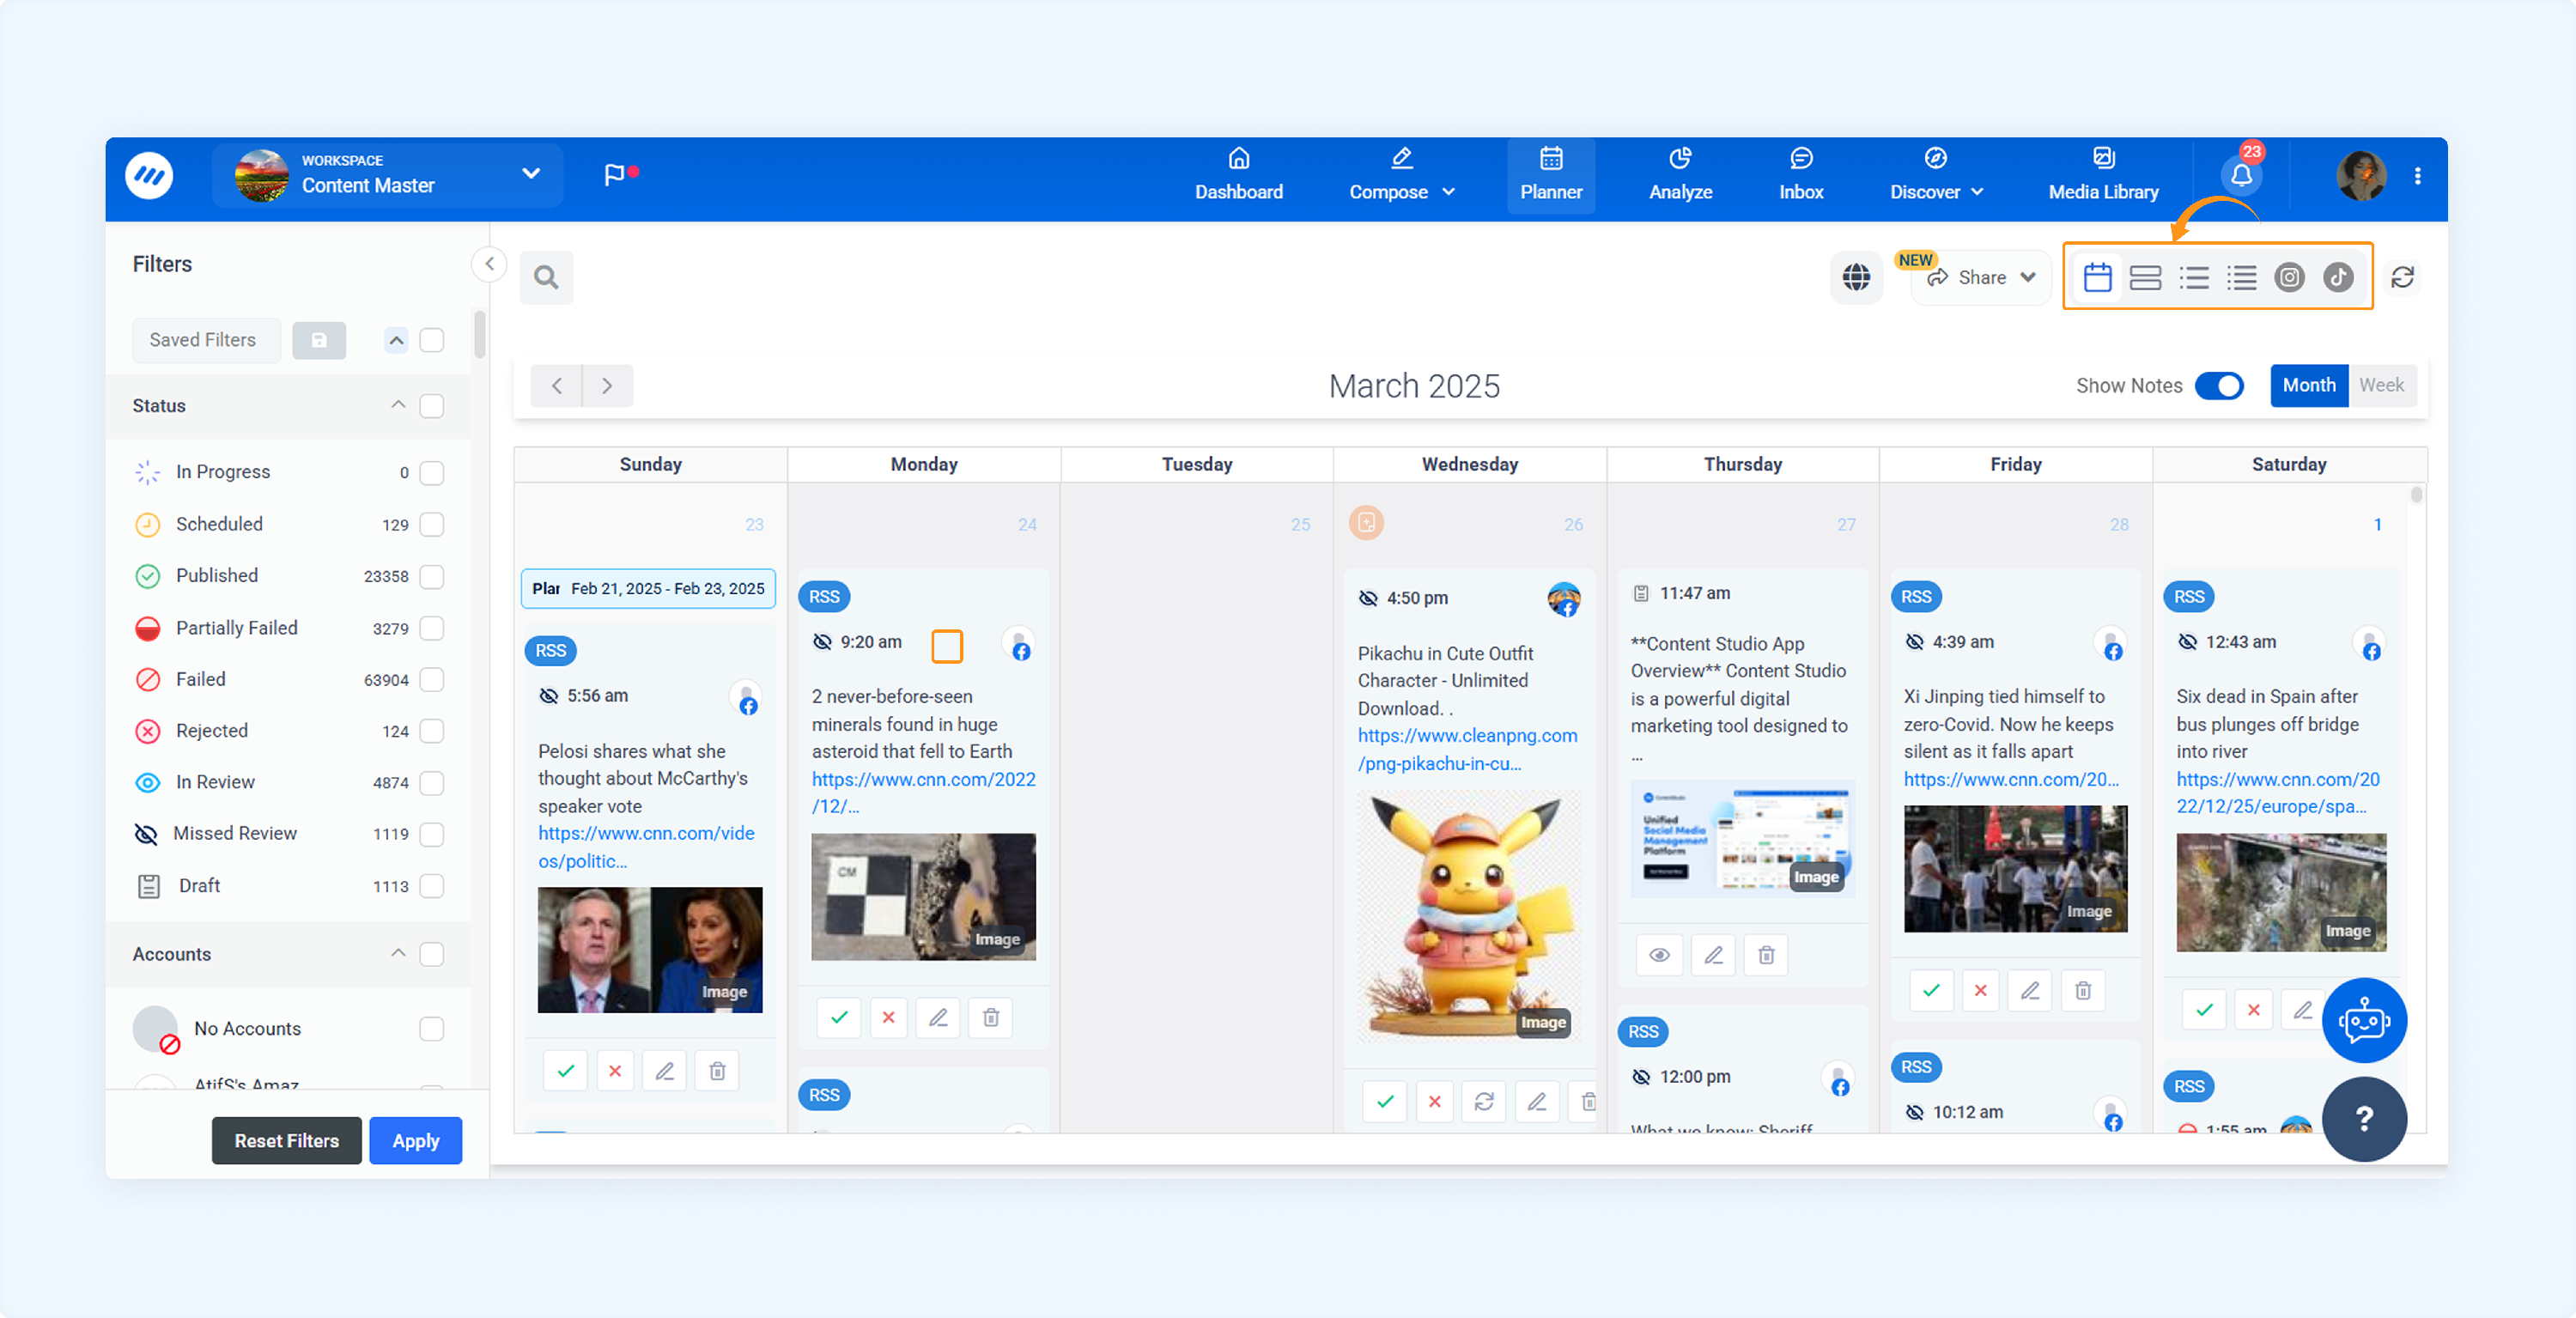The image size is (2576, 1318).
Task: Check the Scheduled status checkbox
Action: pyautogui.click(x=432, y=524)
